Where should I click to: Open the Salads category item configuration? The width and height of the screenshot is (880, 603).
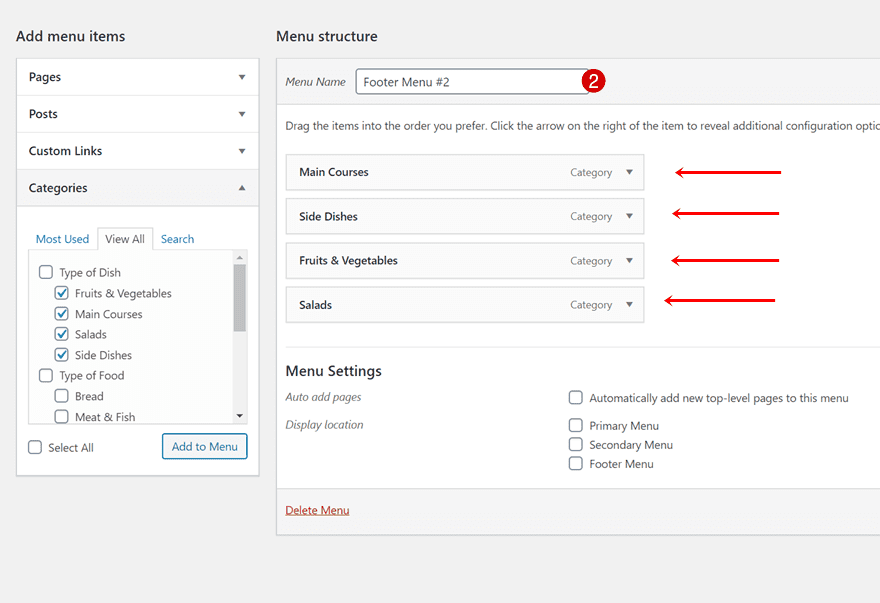630,304
